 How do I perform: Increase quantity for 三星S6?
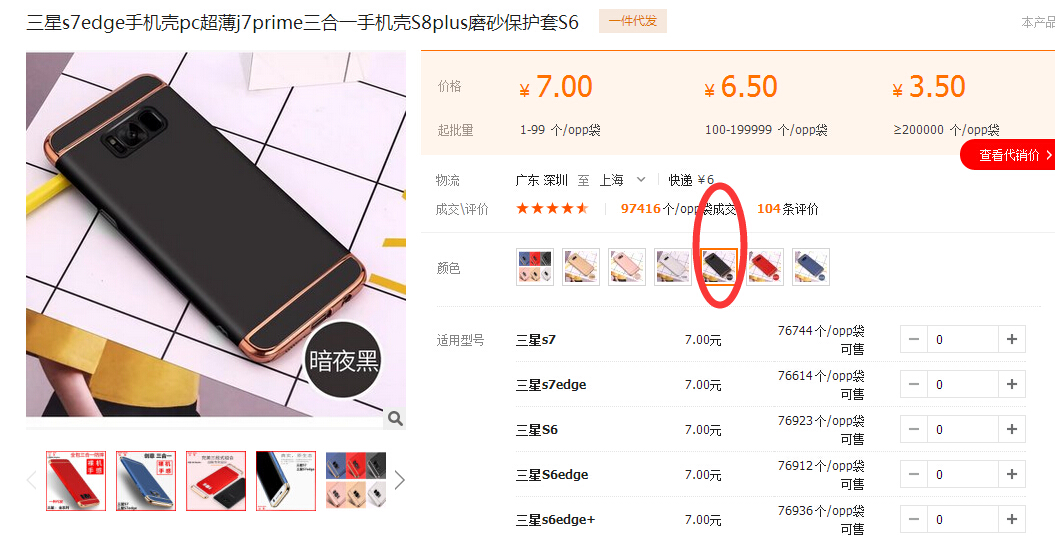(x=1011, y=429)
